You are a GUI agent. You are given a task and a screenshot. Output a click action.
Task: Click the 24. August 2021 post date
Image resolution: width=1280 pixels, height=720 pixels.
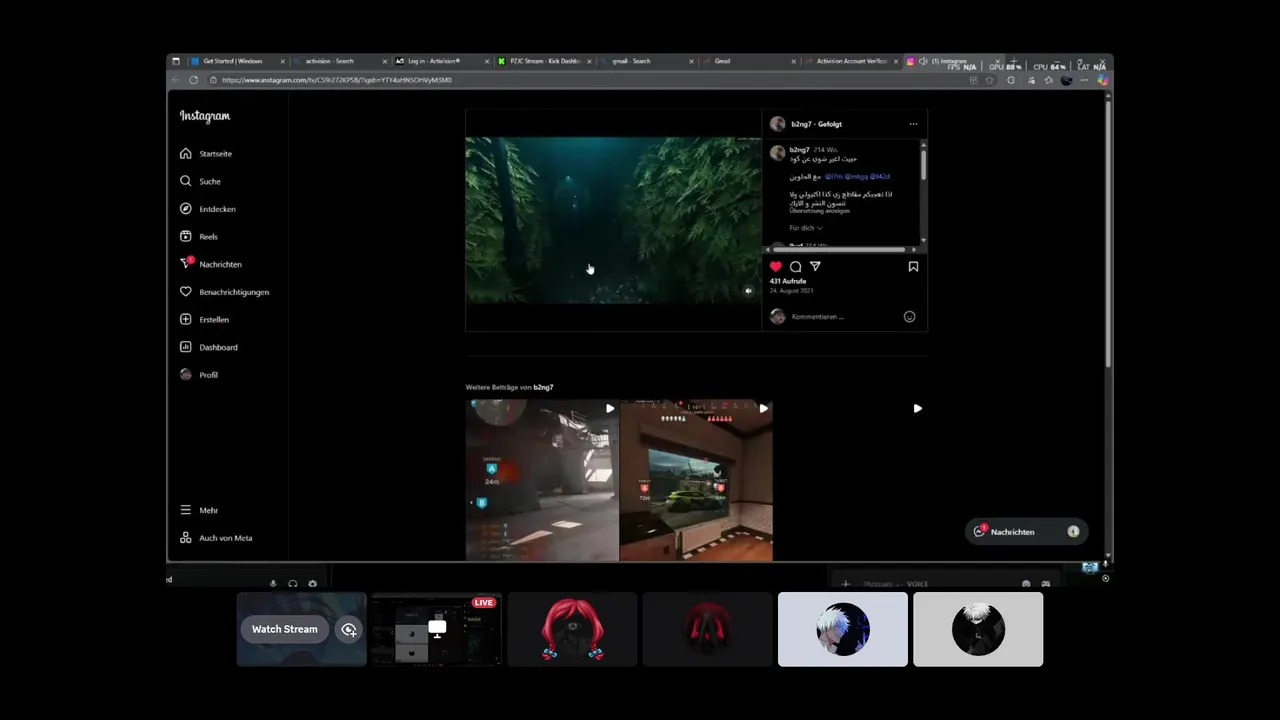click(791, 290)
